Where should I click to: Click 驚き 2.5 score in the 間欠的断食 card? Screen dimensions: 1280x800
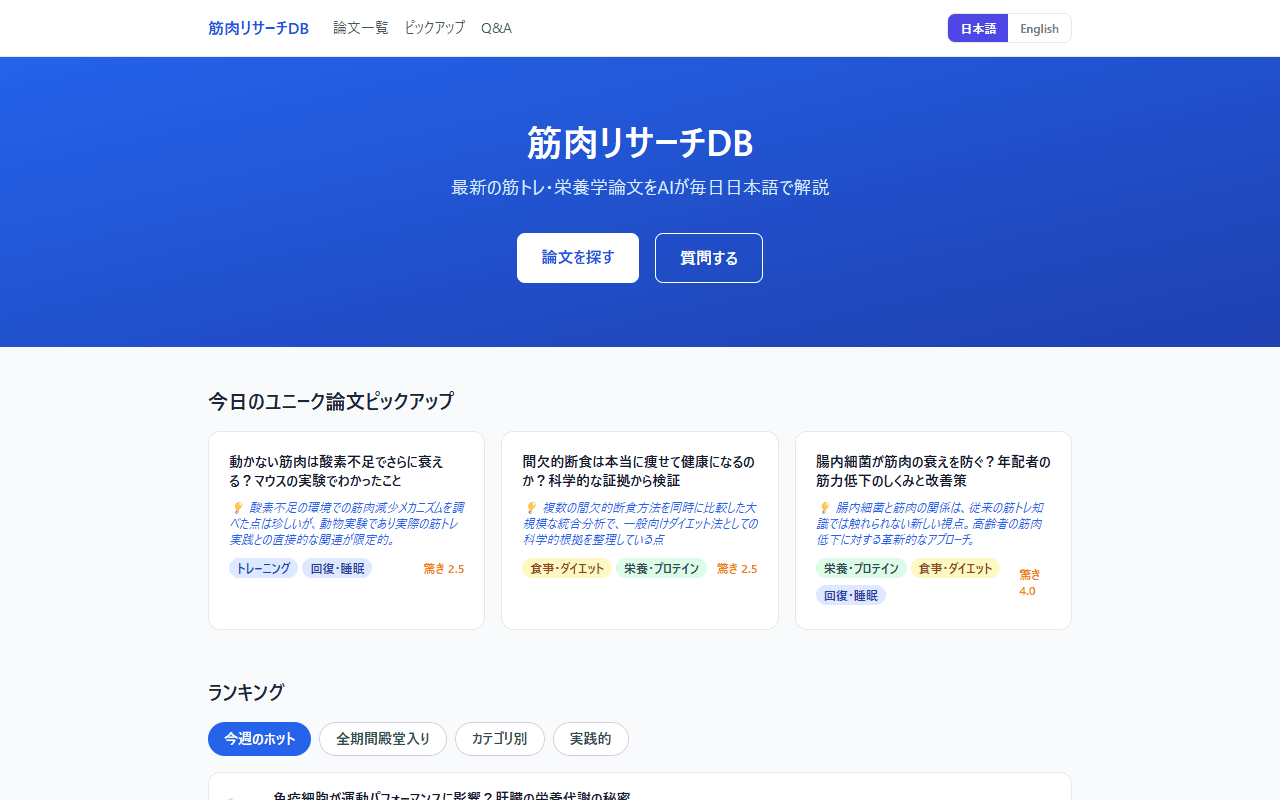tap(737, 568)
